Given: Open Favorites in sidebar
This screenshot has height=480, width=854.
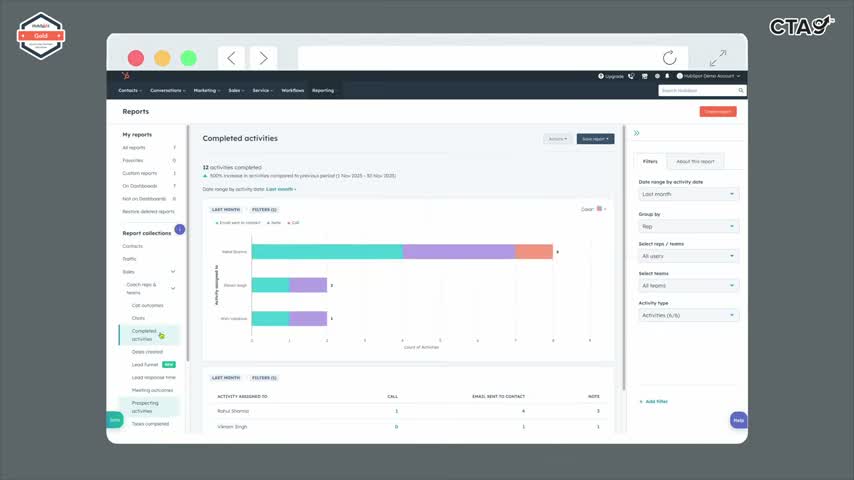Looking at the screenshot, I should click(133, 160).
